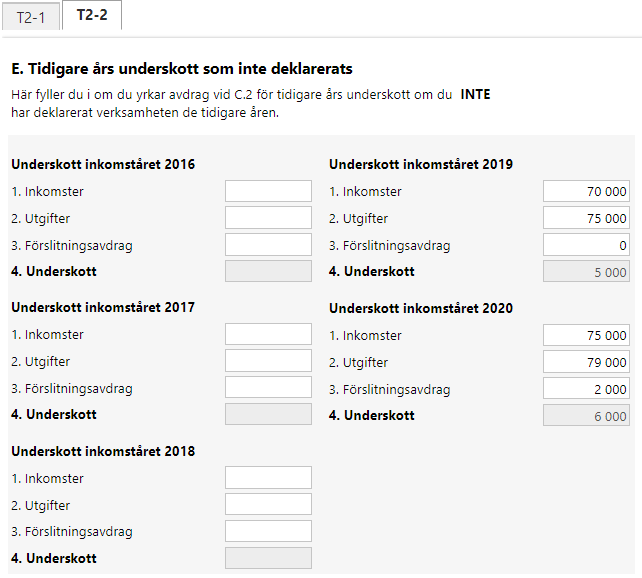Click 2020 Utgifter field showing 79 000
This screenshot has height=578, width=642.
[586, 362]
